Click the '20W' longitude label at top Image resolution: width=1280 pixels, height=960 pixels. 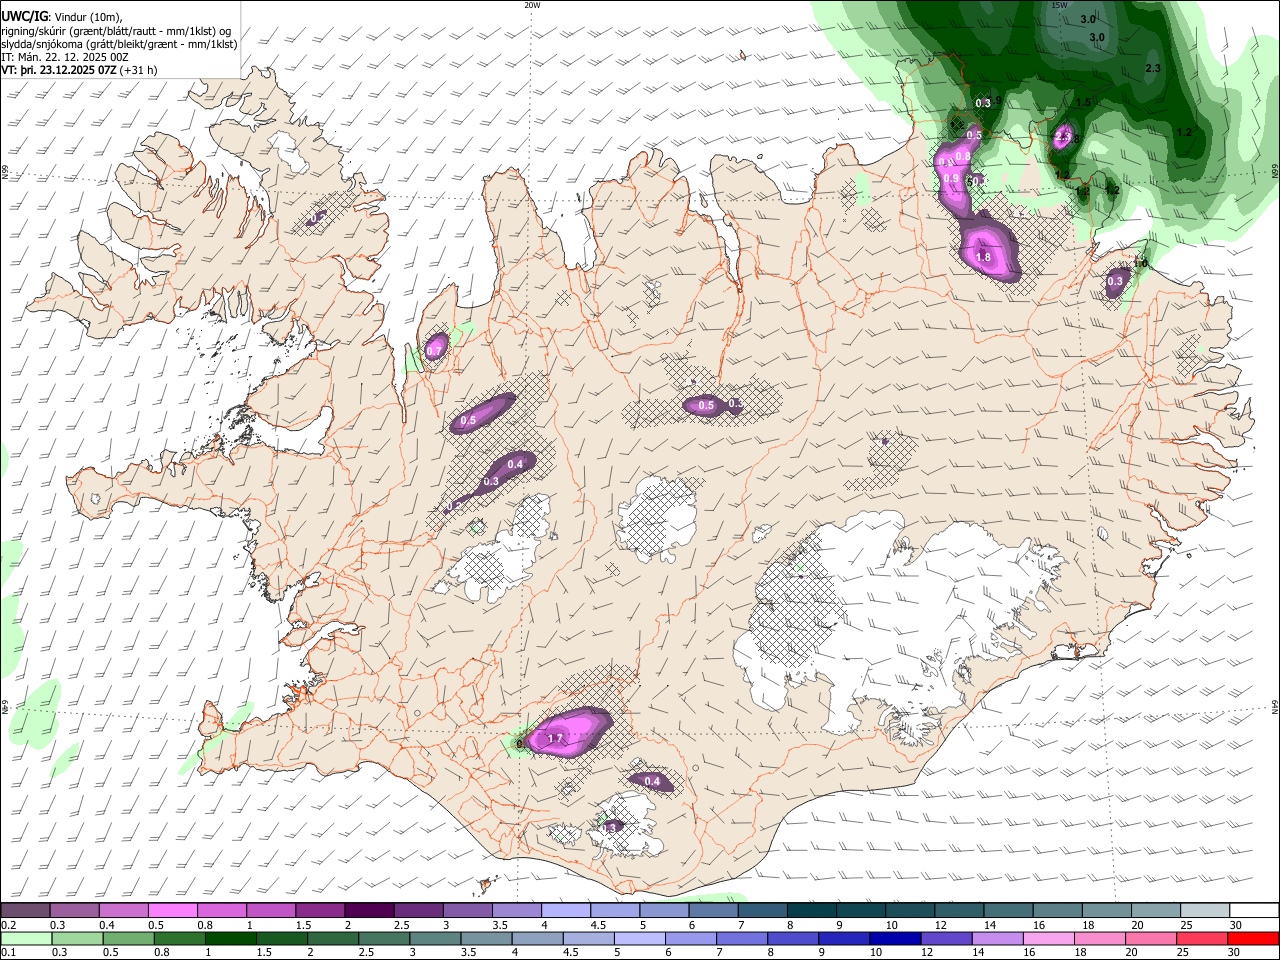click(532, 5)
